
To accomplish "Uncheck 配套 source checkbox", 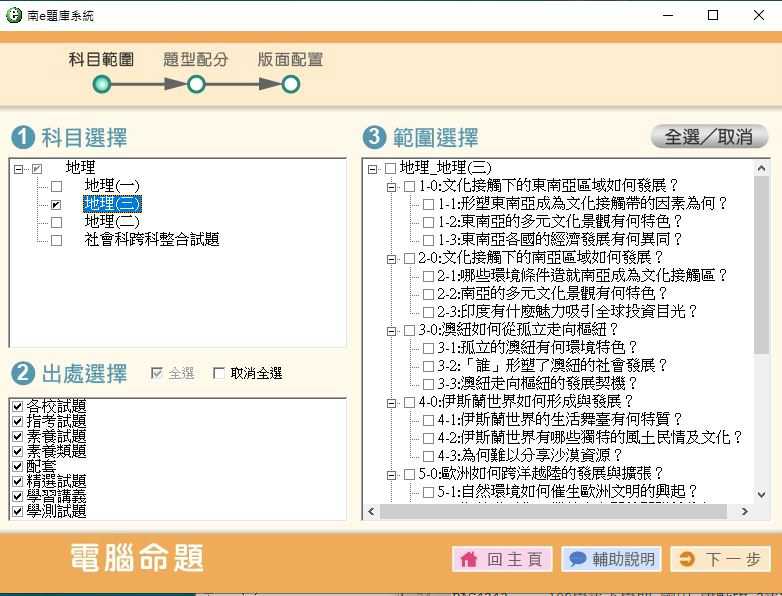I will click(17, 466).
